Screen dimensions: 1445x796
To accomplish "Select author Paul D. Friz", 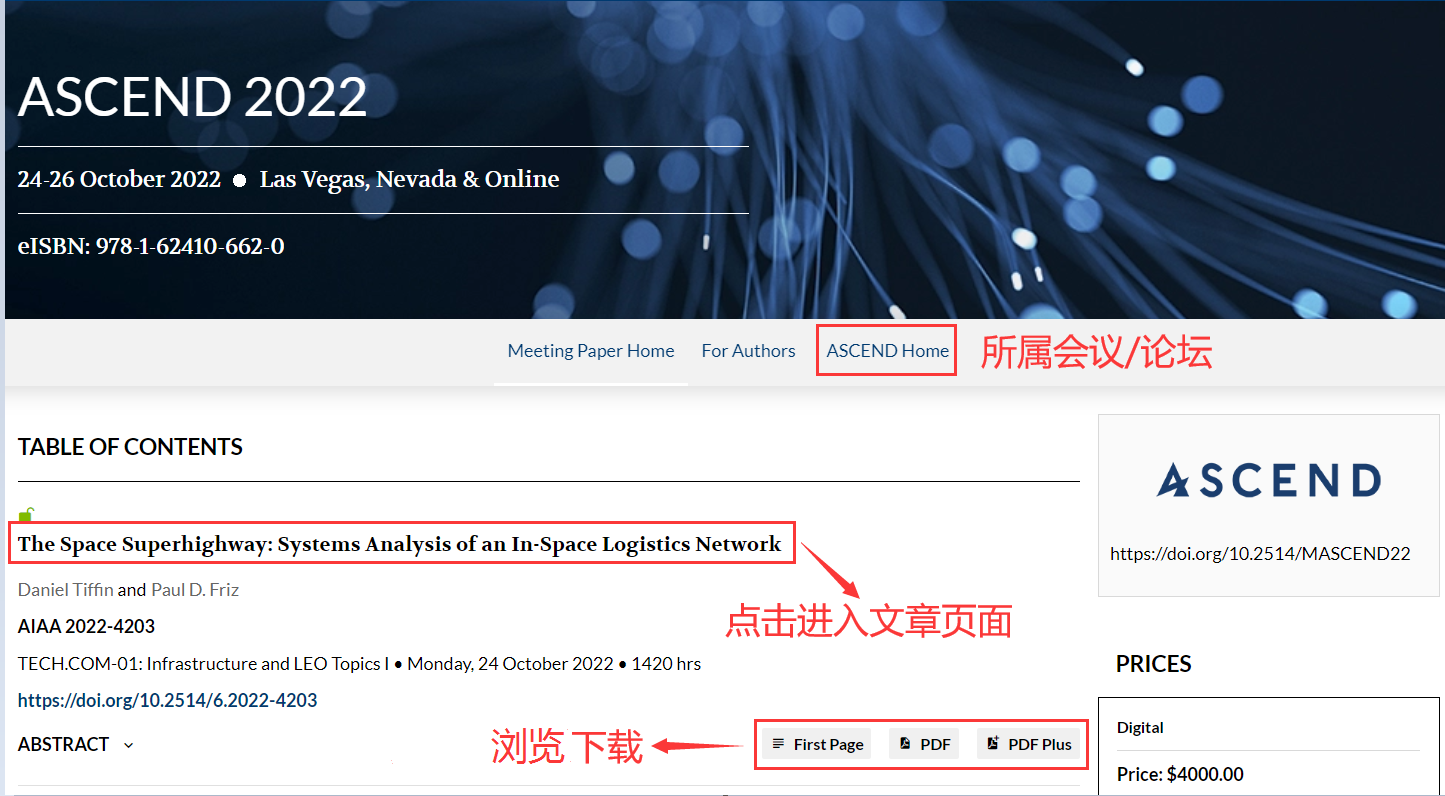I will (195, 590).
